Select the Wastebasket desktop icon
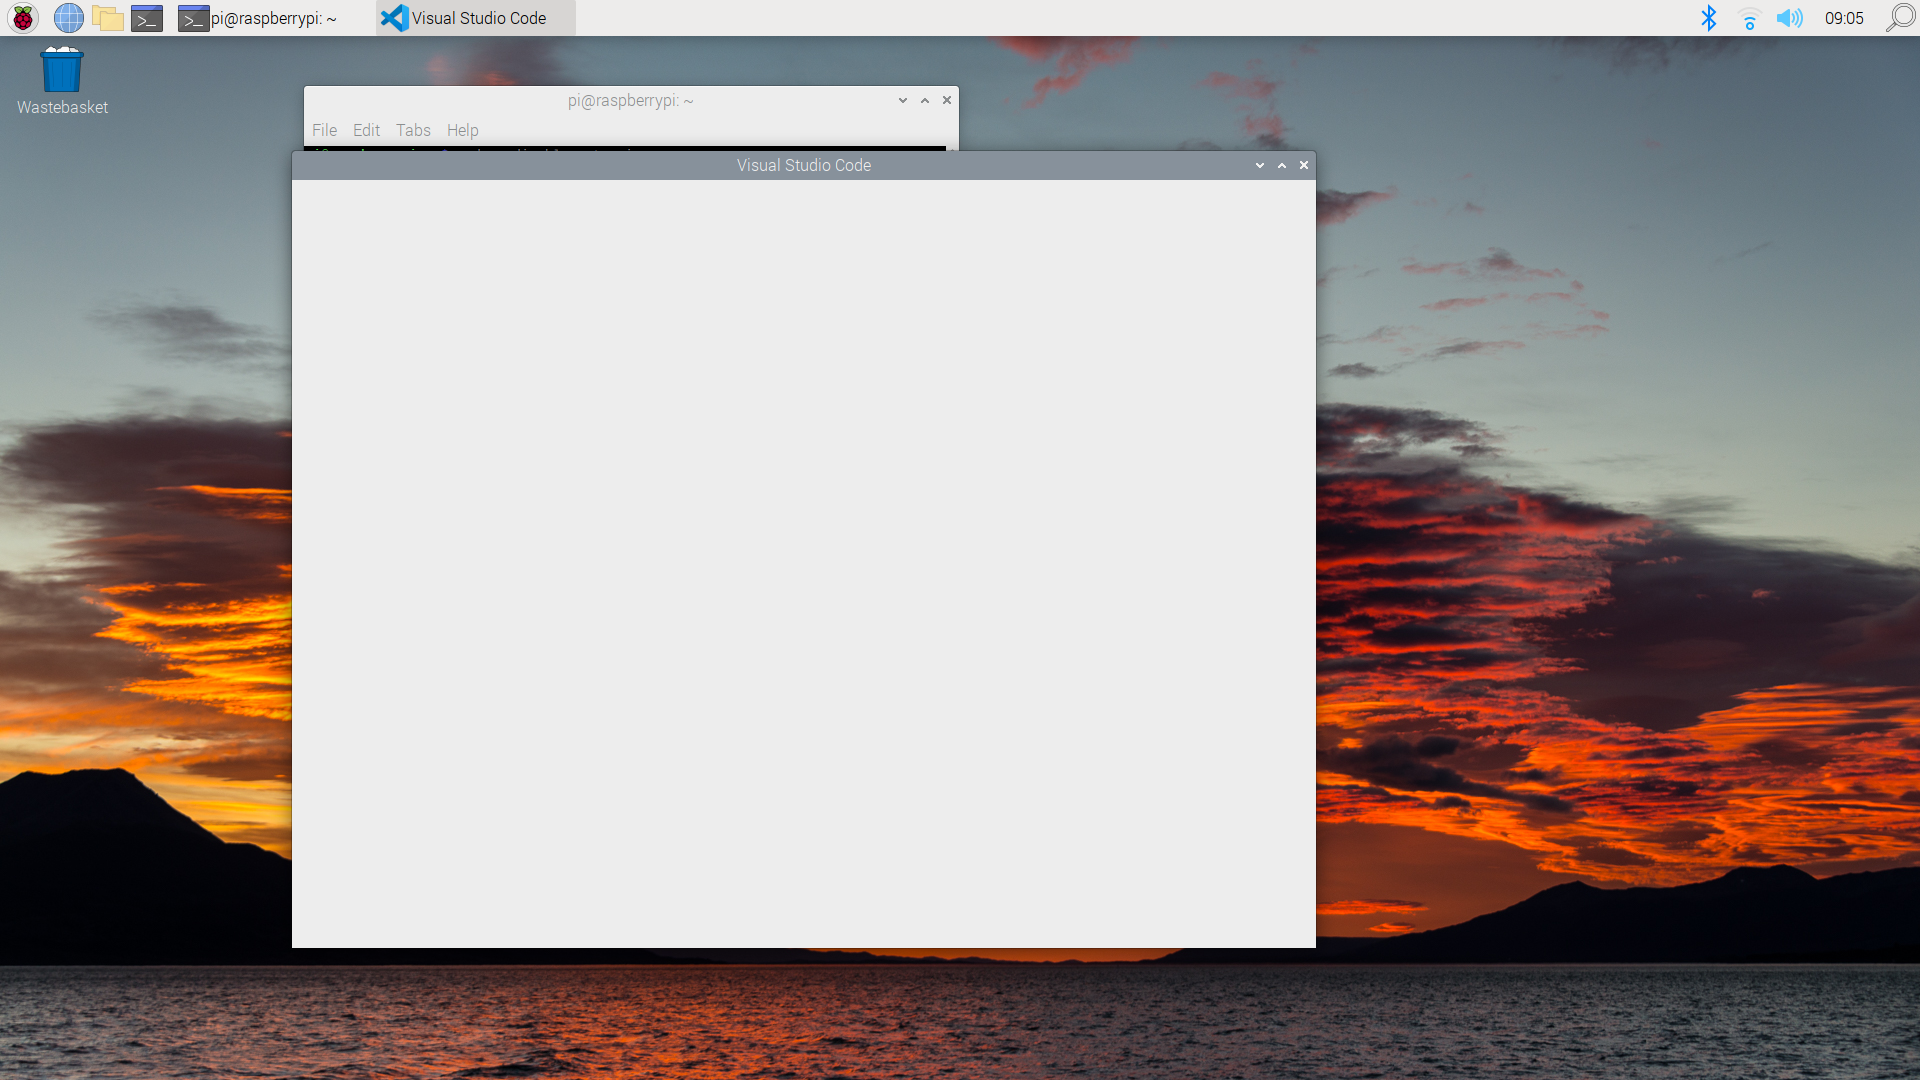This screenshot has width=1920, height=1080. pos(62,82)
